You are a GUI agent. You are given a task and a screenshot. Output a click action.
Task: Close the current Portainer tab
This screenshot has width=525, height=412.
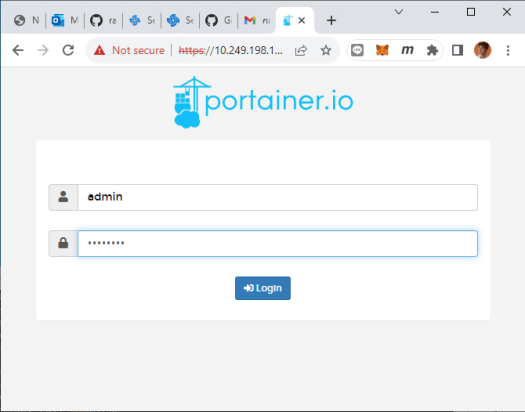pyautogui.click(x=301, y=20)
